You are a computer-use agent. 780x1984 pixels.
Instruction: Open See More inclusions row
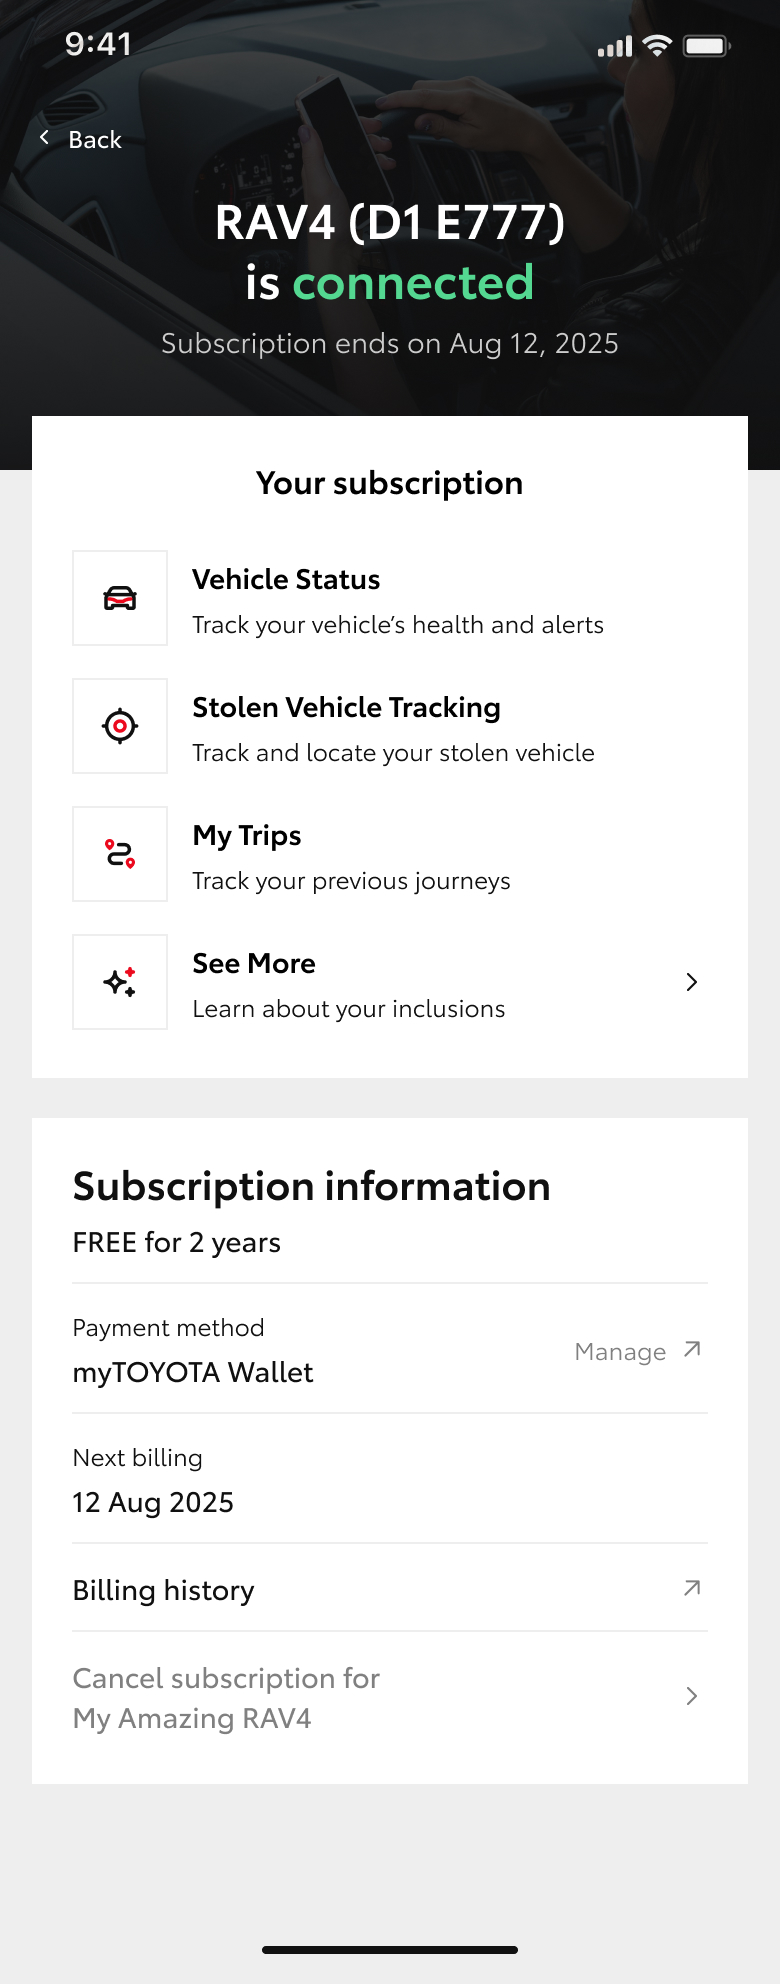[x=350, y=984]
